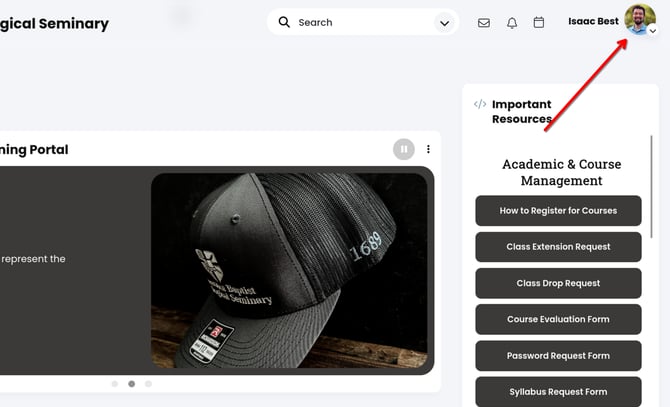The height and width of the screenshot is (407, 670).
Task: Expand the user menu arrow under the avatar
Action: pos(653,31)
